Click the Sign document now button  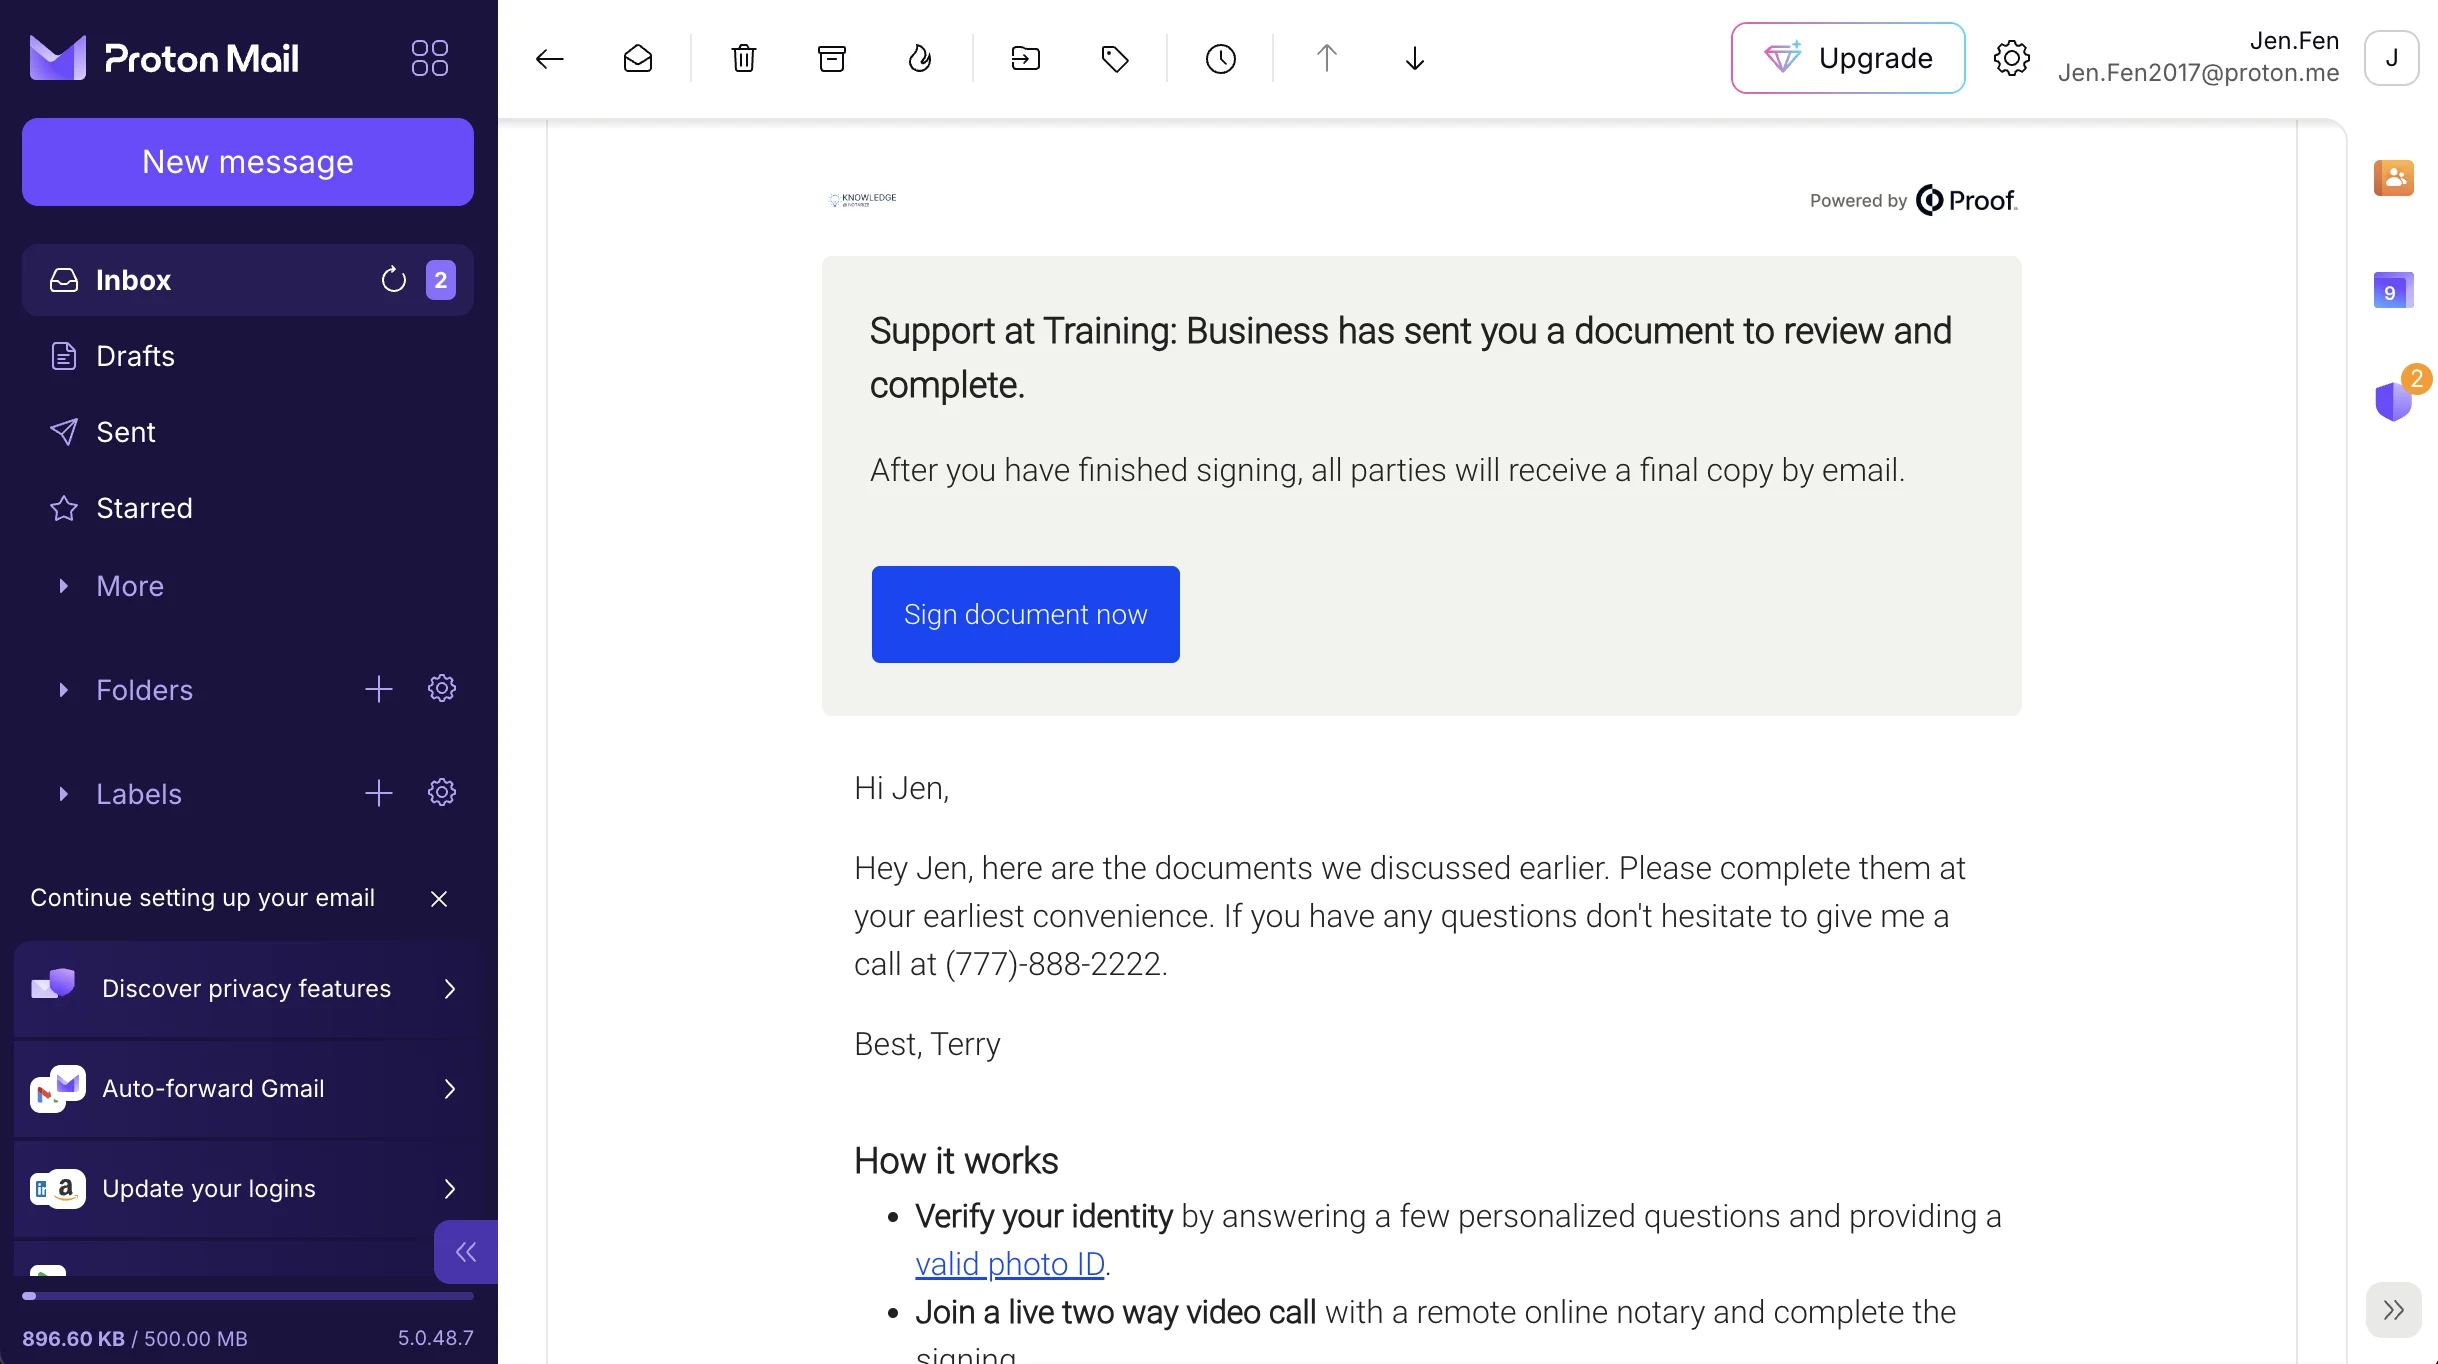click(1025, 614)
